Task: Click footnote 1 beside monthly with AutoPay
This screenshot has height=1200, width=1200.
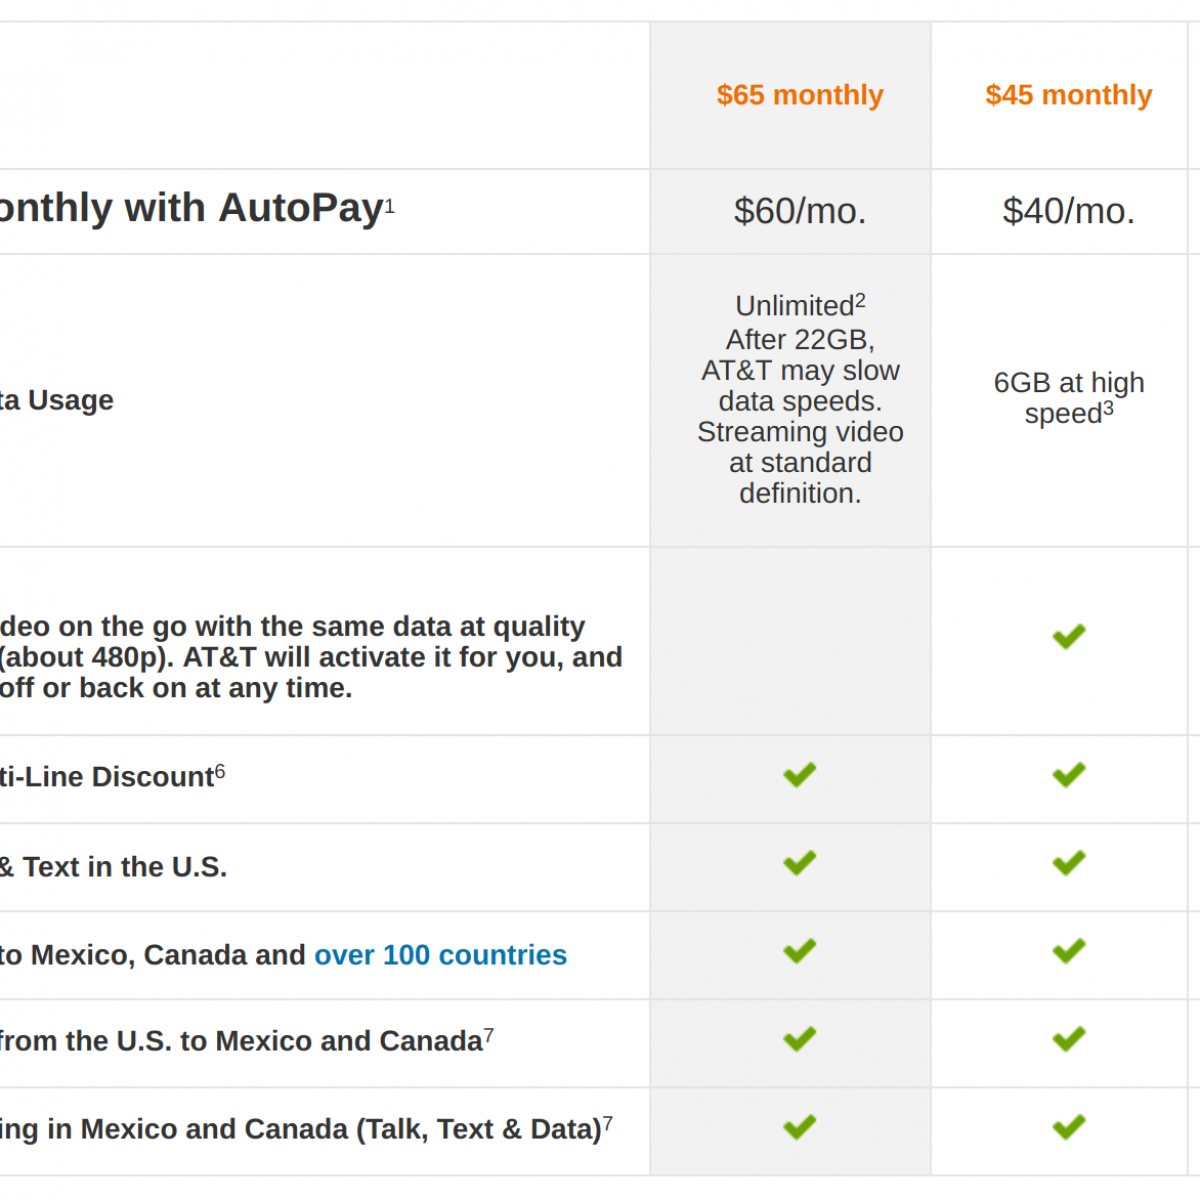Action: point(390,205)
